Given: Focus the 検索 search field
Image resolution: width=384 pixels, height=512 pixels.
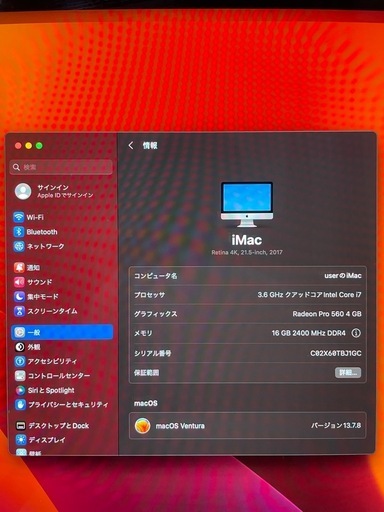Looking at the screenshot, I should (61, 167).
